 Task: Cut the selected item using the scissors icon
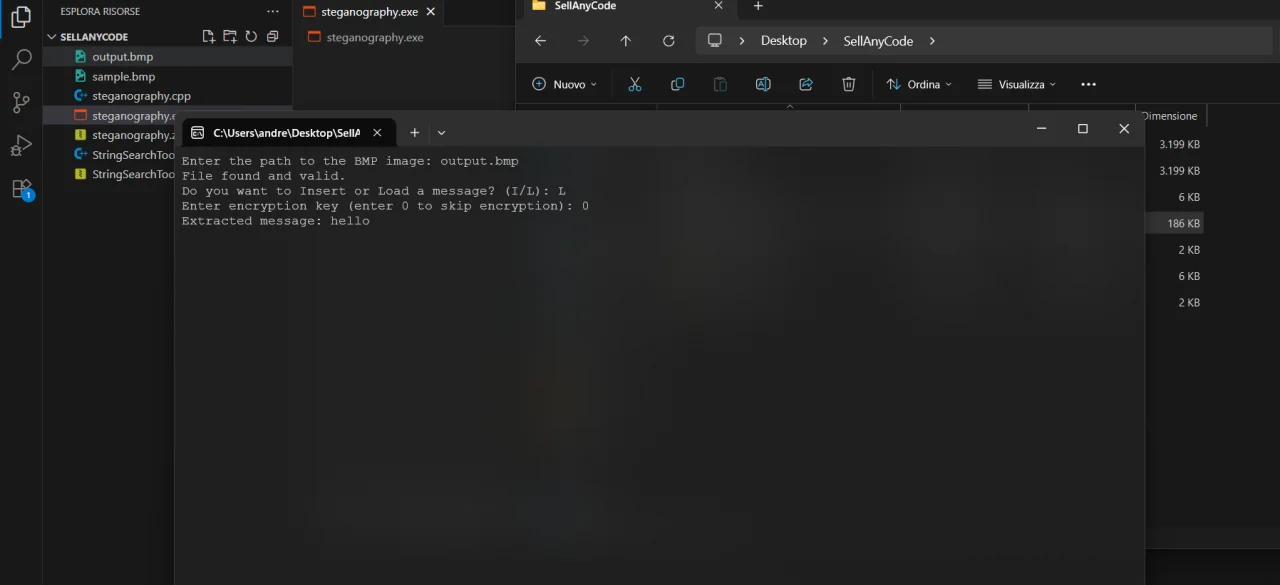coord(634,84)
